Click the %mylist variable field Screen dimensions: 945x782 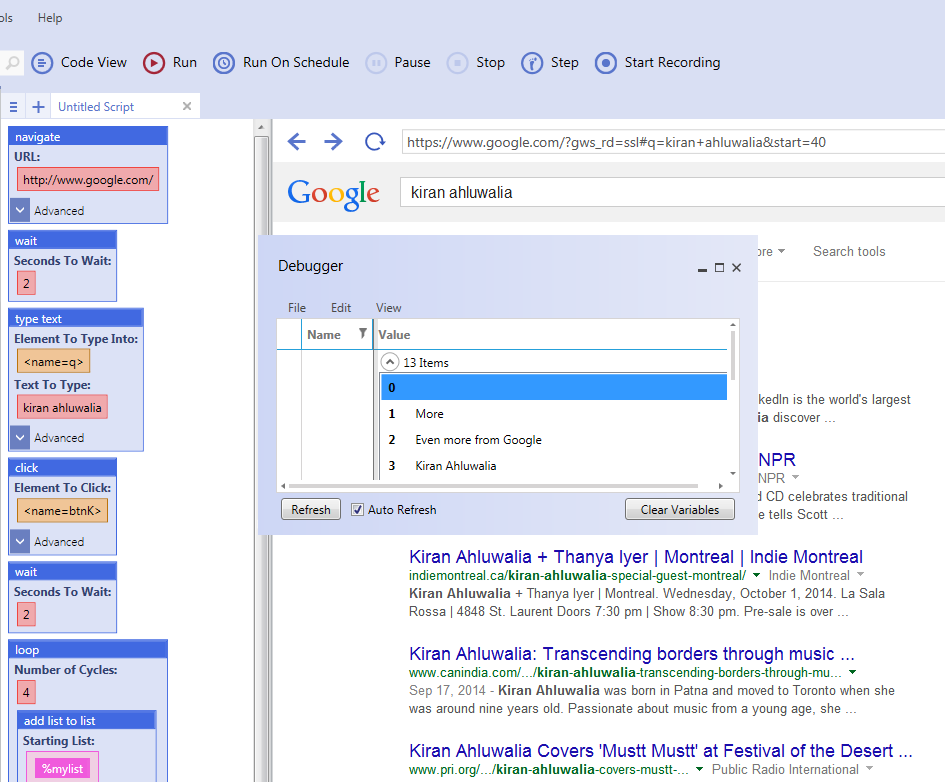point(62,768)
